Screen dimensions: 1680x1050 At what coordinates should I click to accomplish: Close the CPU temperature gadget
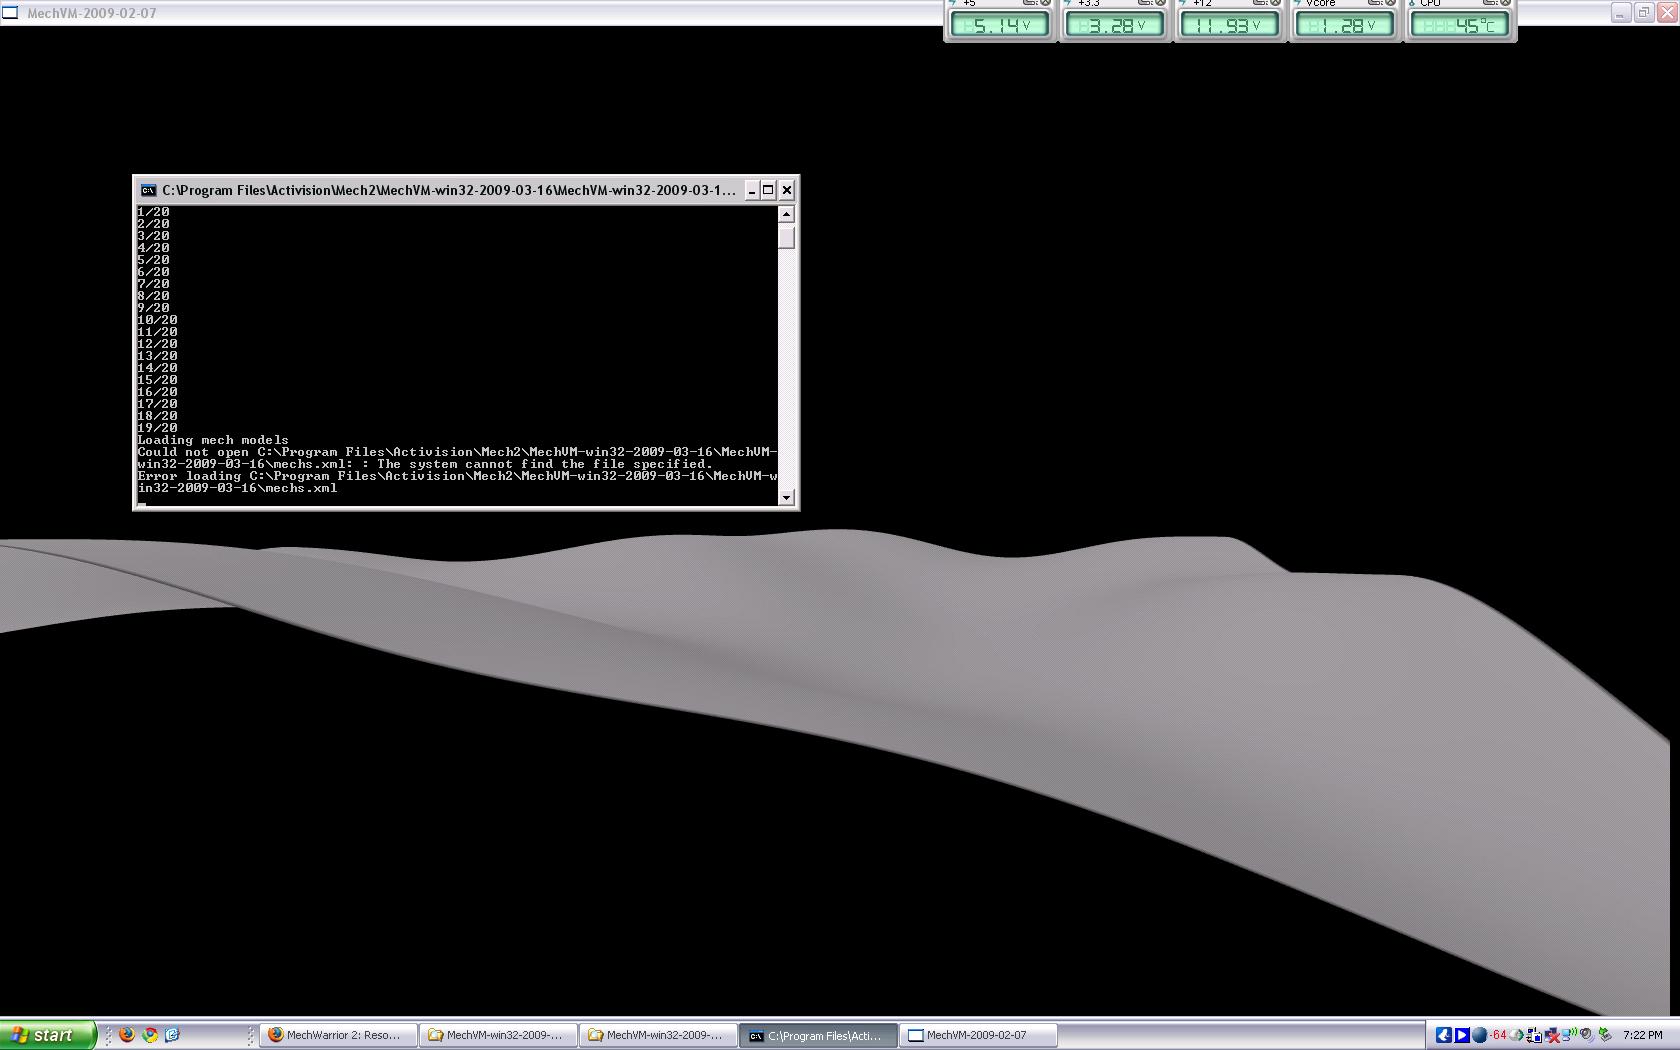(1505, 3)
